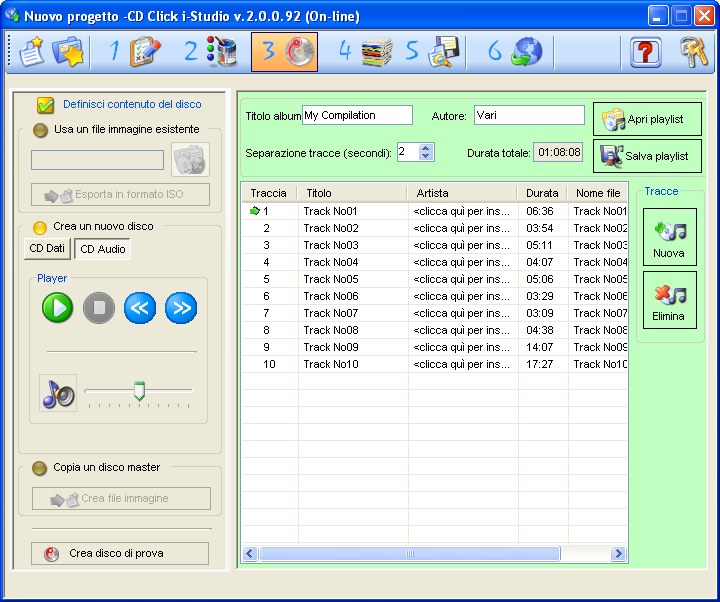Image resolution: width=720 pixels, height=602 pixels.
Task: Increase track separation seconds with up arrow
Action: pos(427,148)
